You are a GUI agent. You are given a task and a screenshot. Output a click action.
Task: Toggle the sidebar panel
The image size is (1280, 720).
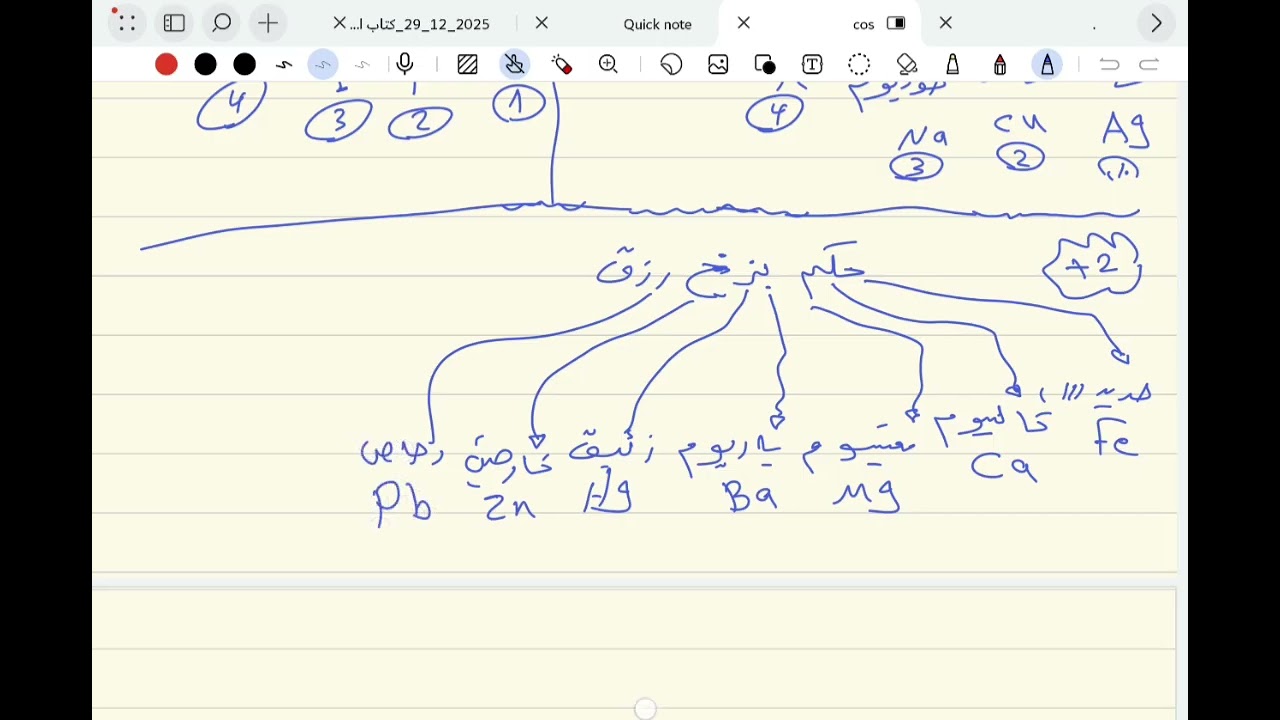(174, 23)
